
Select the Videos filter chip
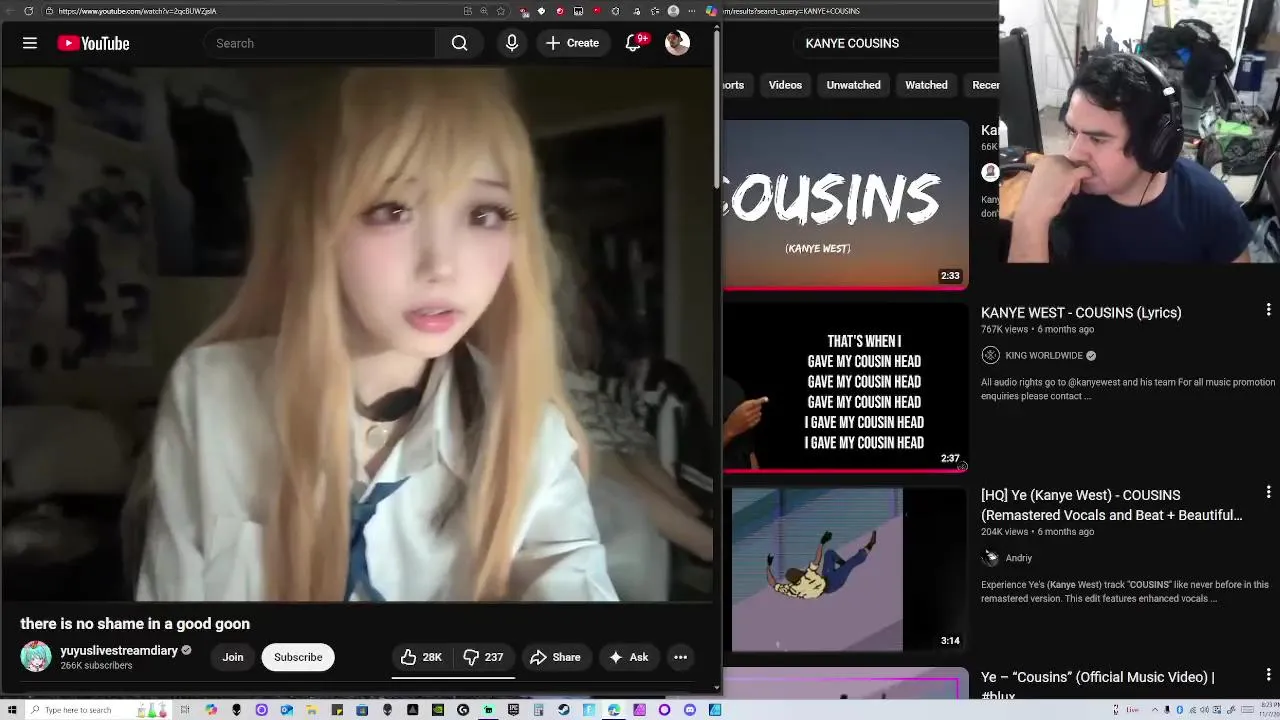pyautogui.click(x=785, y=85)
